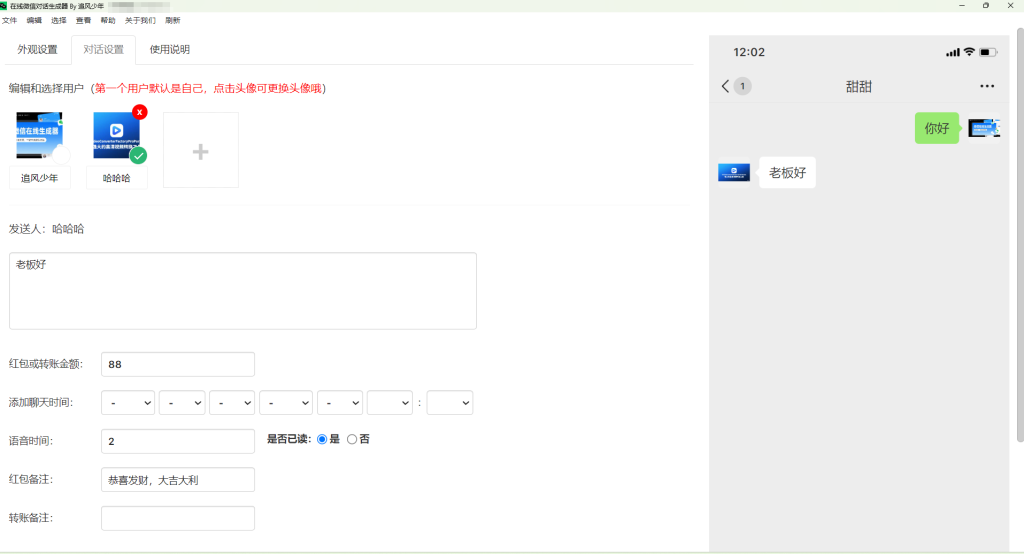Tap the back arrow in the phone preview
This screenshot has width=1024, height=554.
725,86
